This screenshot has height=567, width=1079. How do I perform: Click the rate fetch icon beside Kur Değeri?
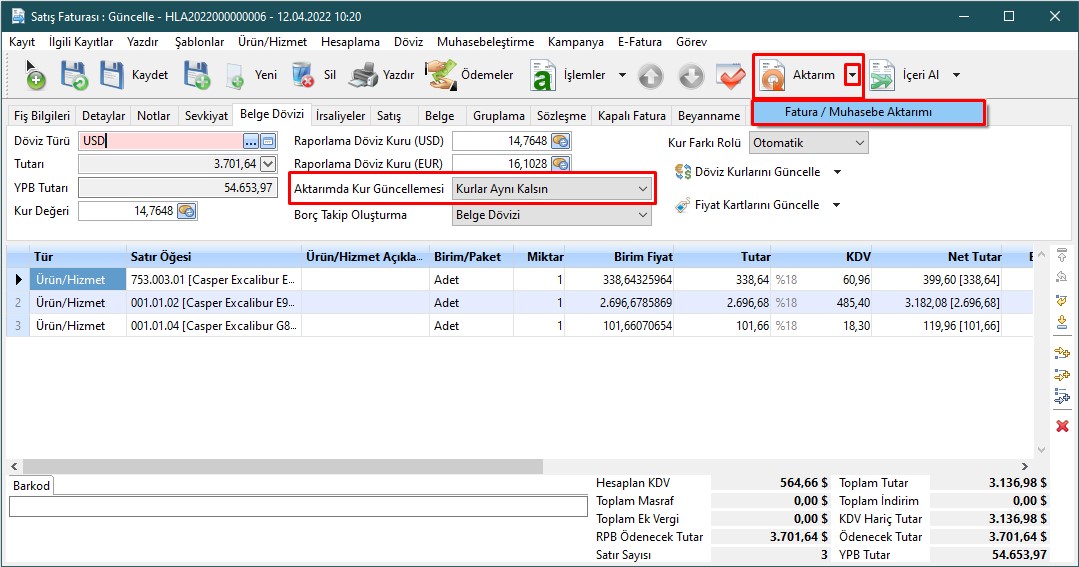coord(186,211)
